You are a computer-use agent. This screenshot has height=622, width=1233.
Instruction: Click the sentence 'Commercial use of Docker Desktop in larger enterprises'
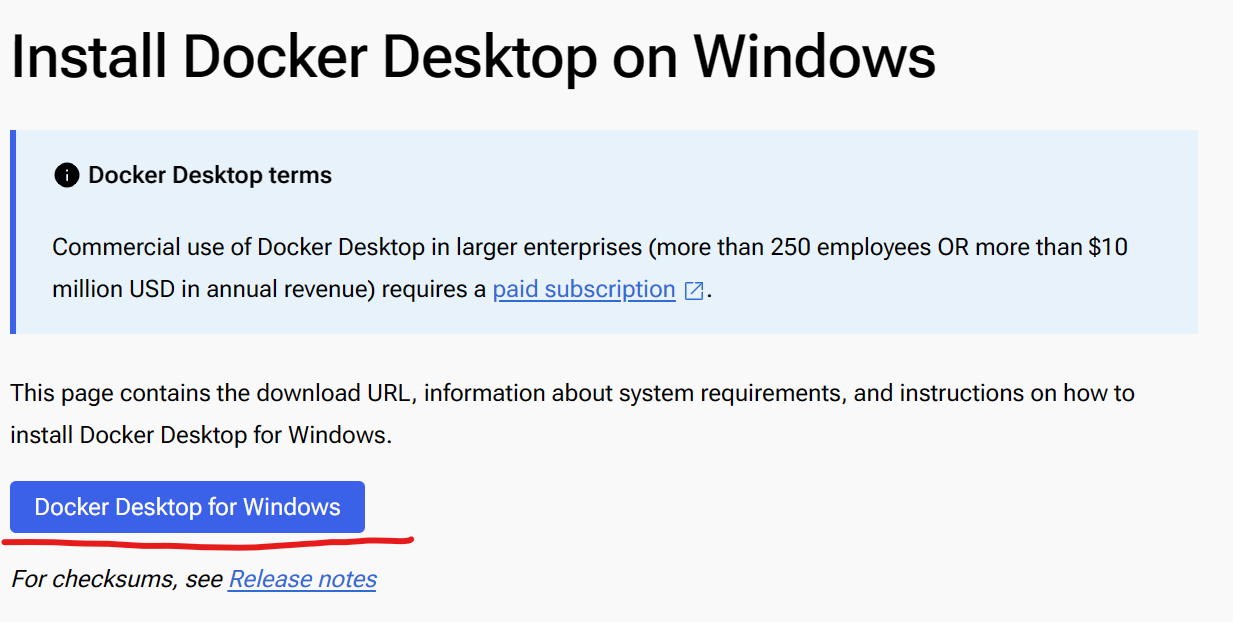pos(590,268)
